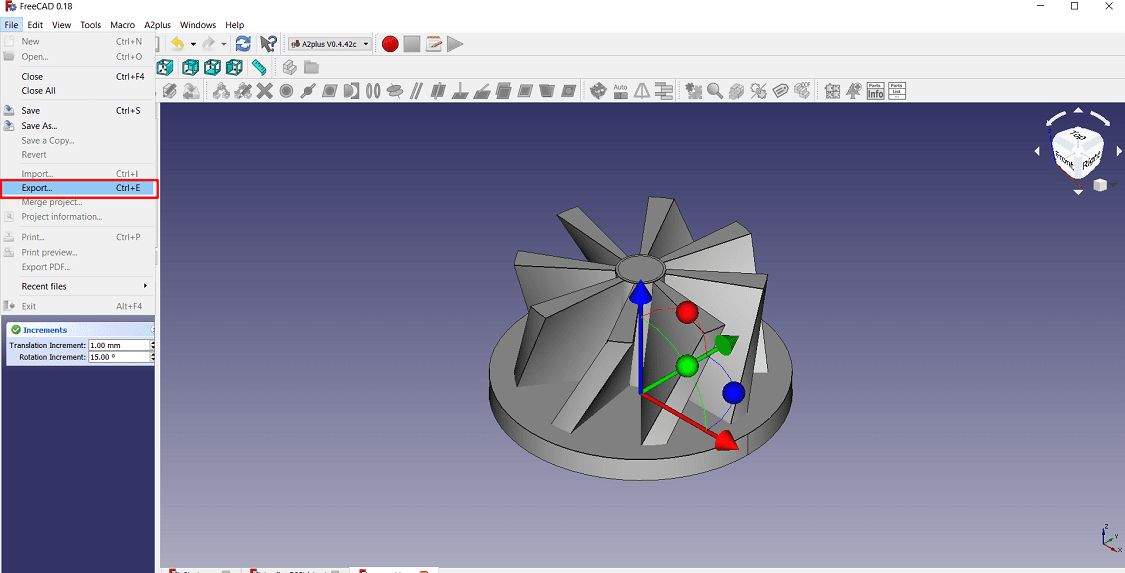Click the navigation cube left arrow
The image size is (1125, 573).
(1037, 151)
